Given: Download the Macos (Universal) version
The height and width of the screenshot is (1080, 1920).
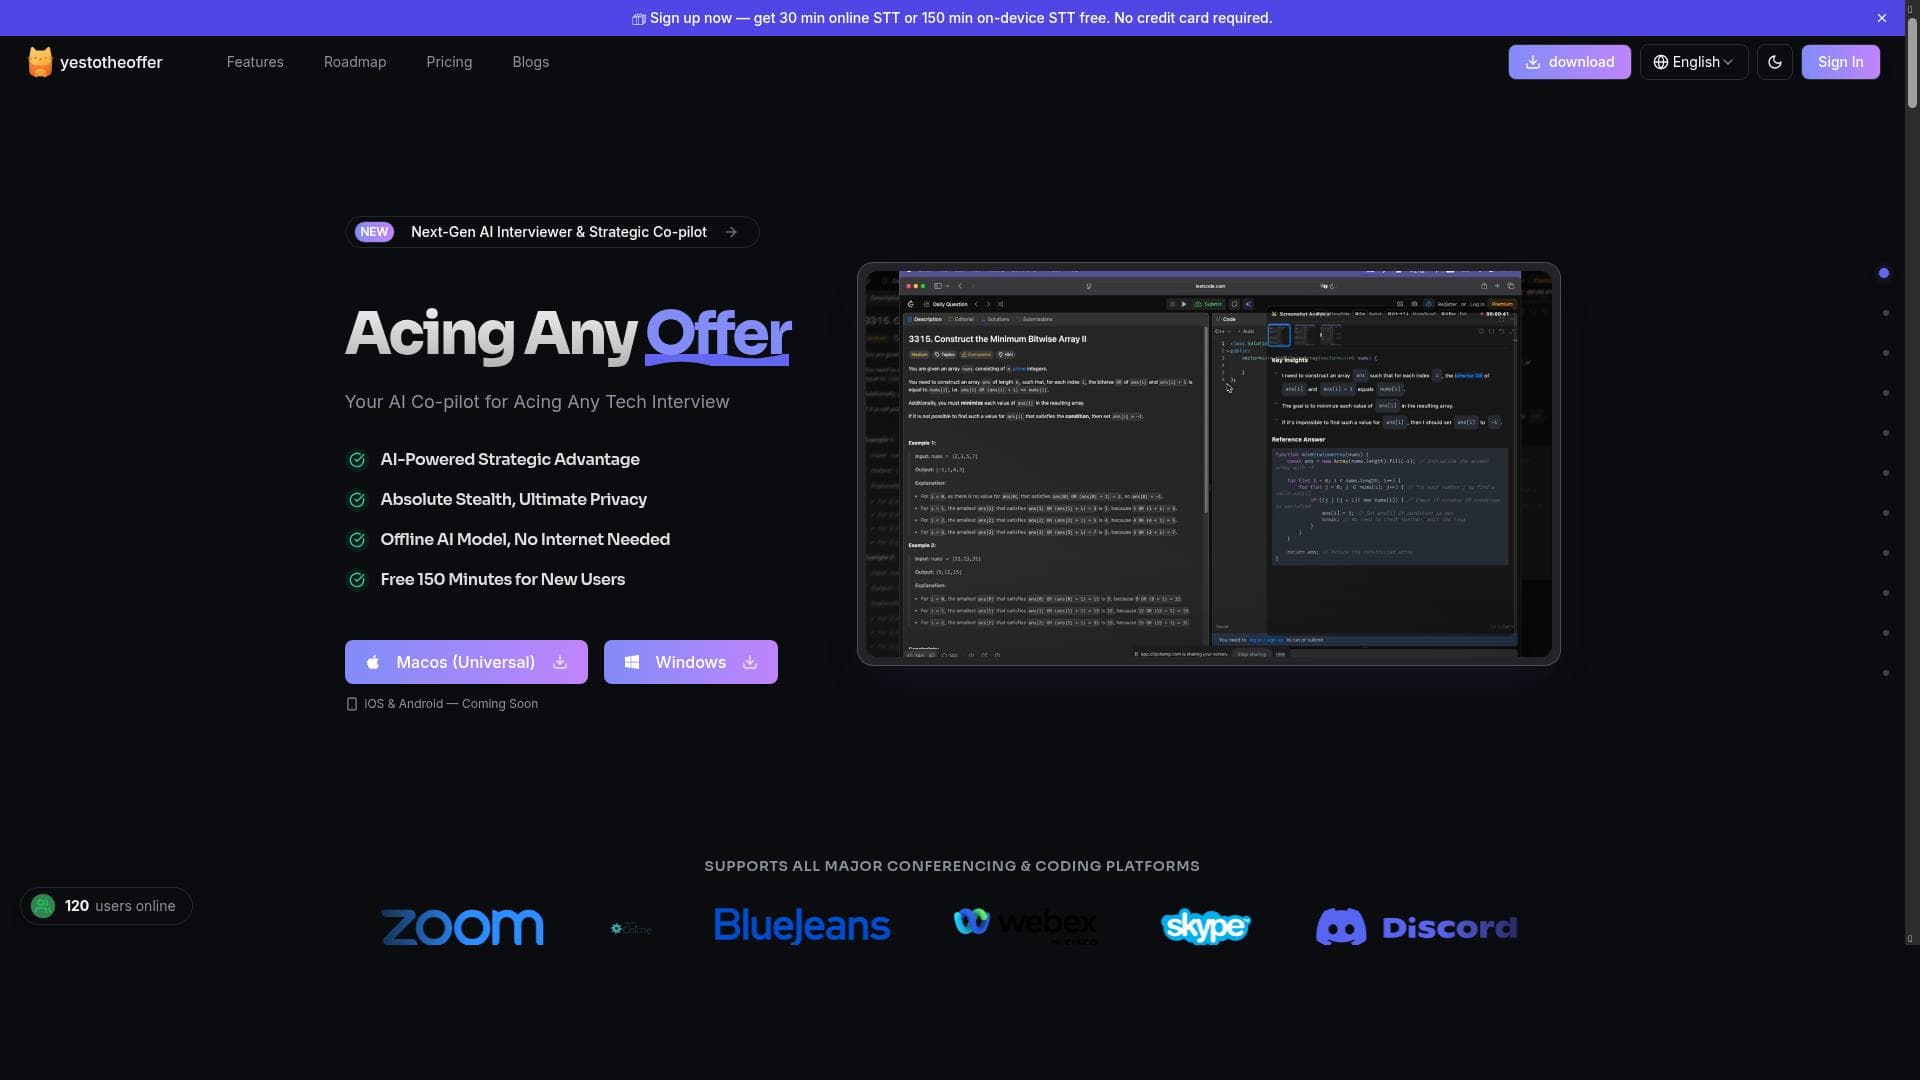Looking at the screenshot, I should pyautogui.click(x=466, y=662).
